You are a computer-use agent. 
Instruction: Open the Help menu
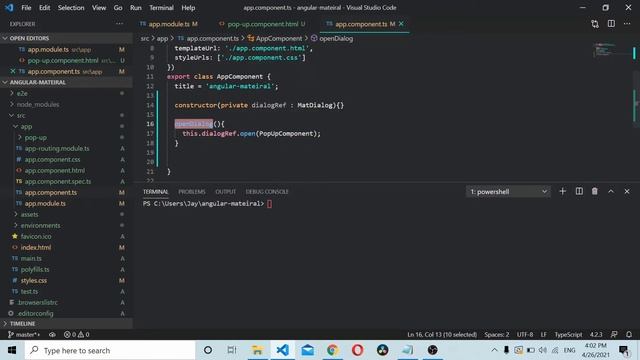coord(188,7)
